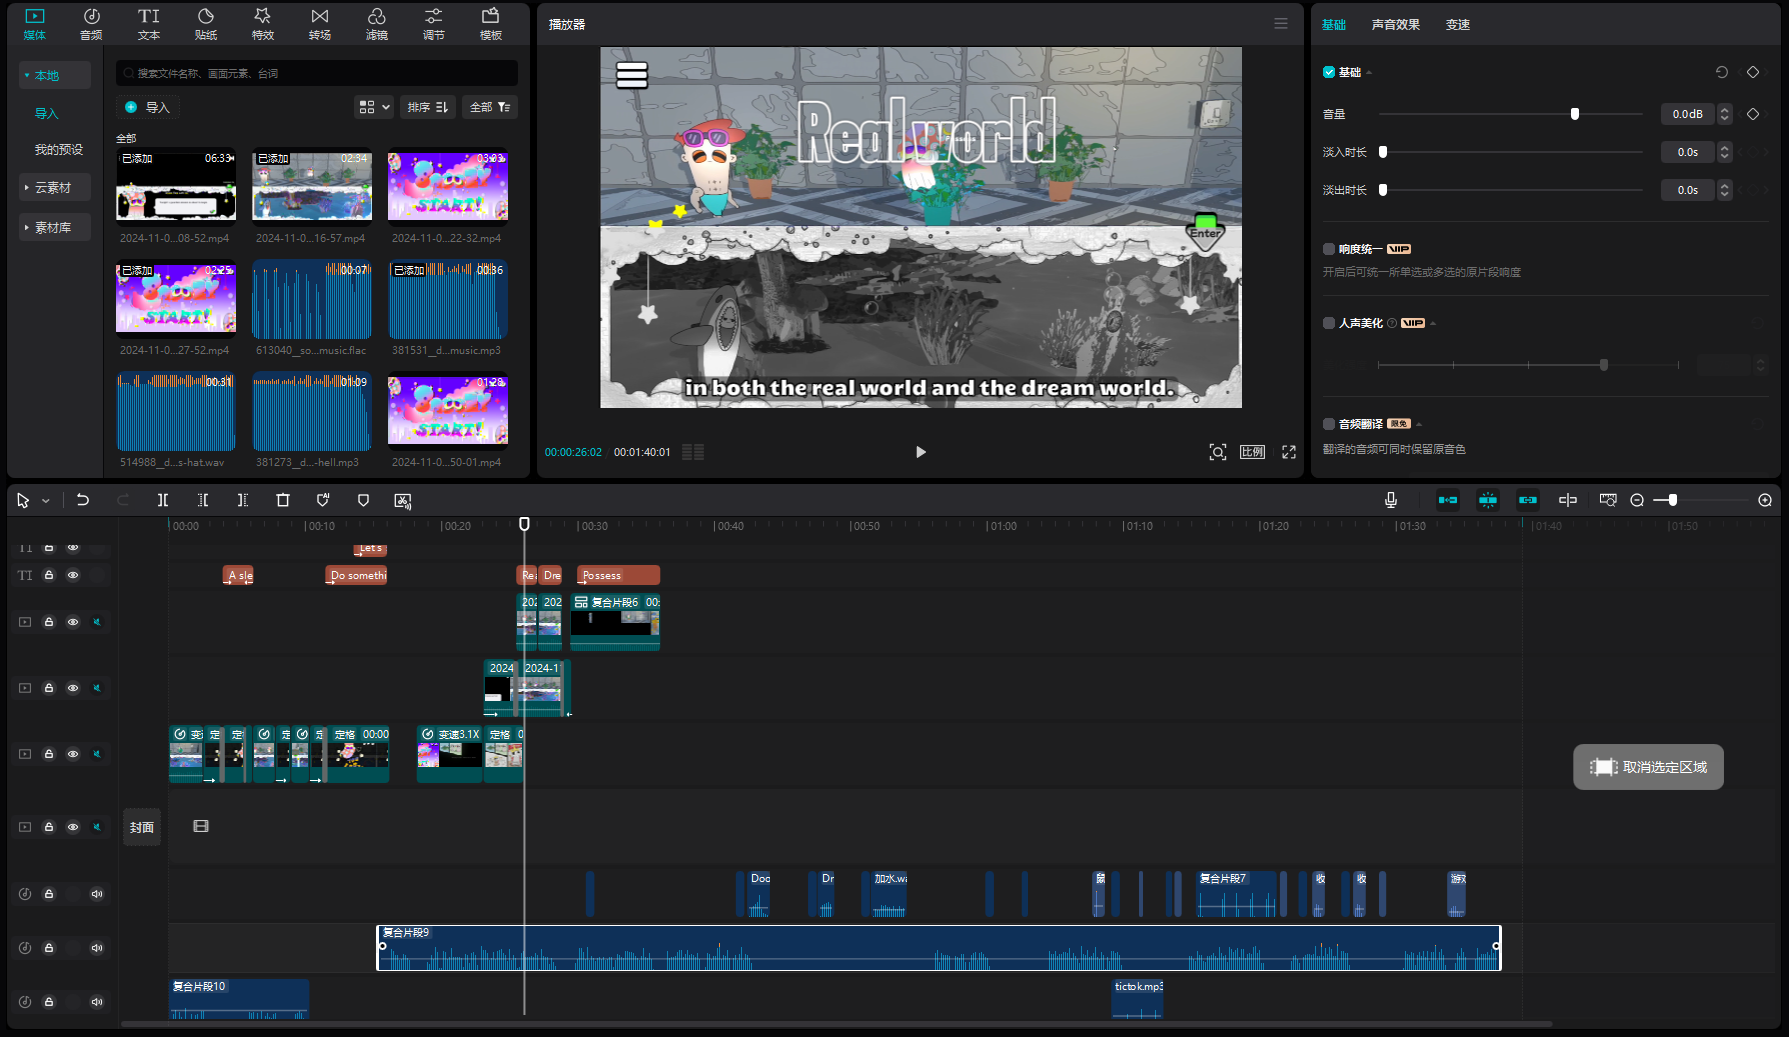
Task: Click the record voiceover microphone icon
Action: click(1390, 500)
